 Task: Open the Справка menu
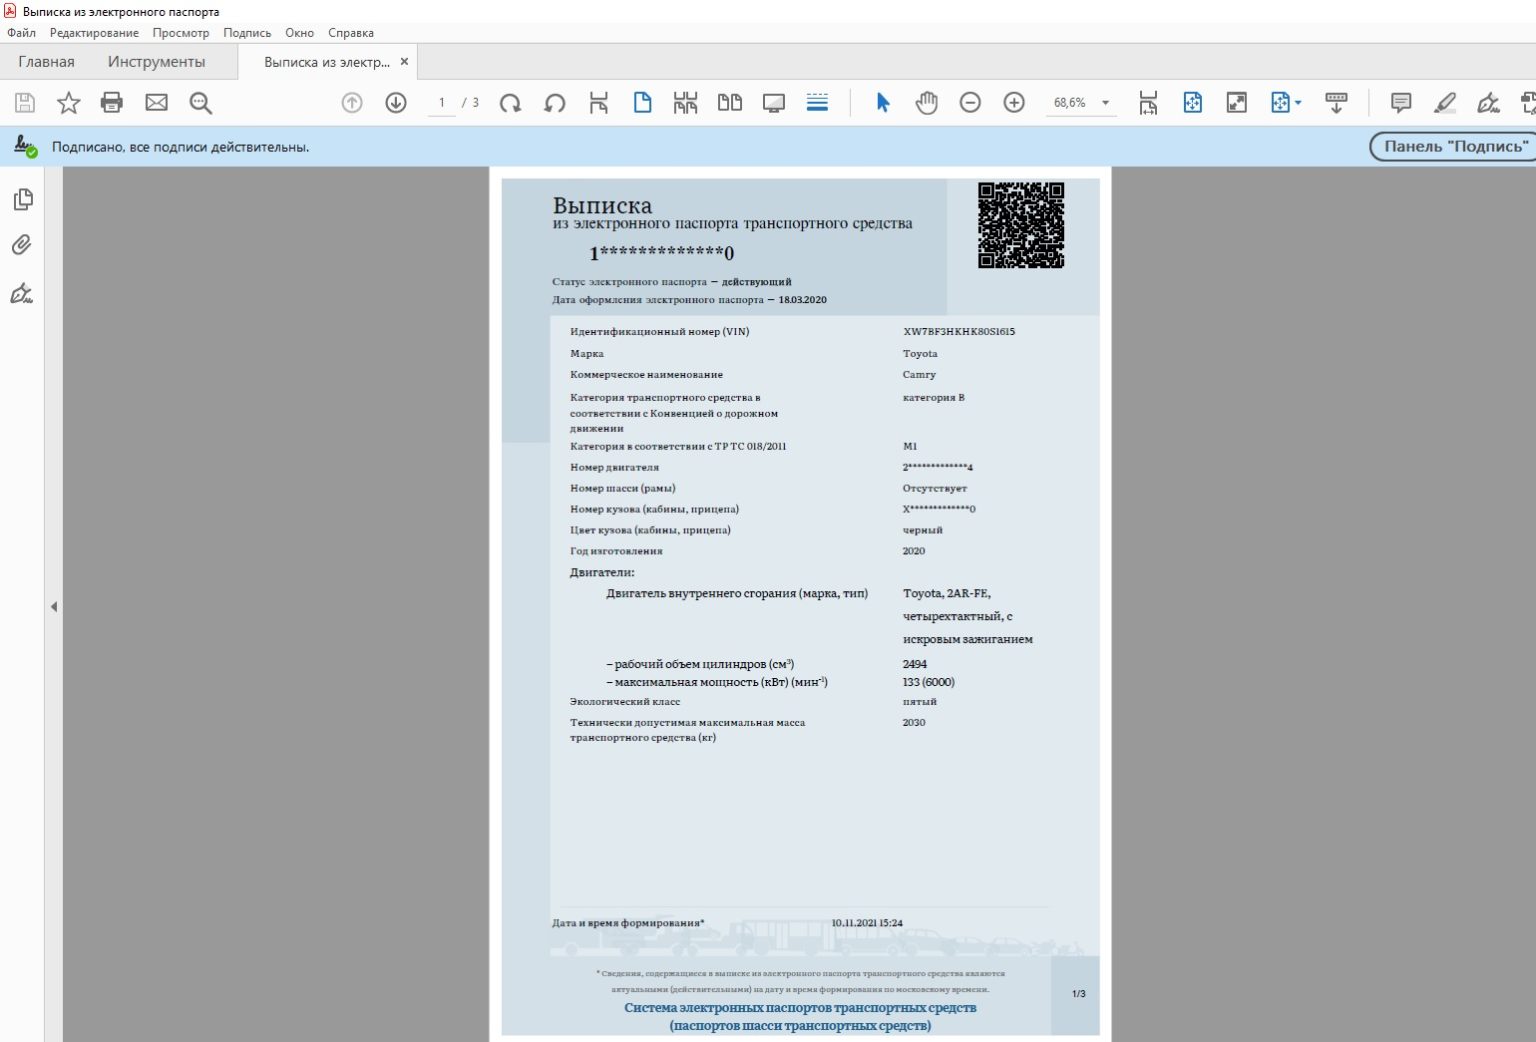pos(351,33)
